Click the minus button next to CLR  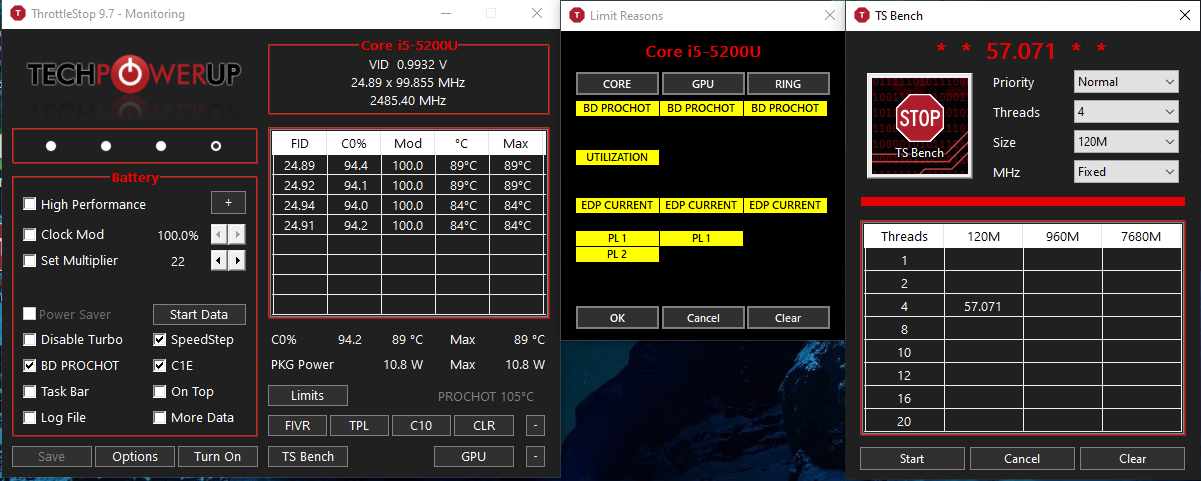tap(535, 426)
